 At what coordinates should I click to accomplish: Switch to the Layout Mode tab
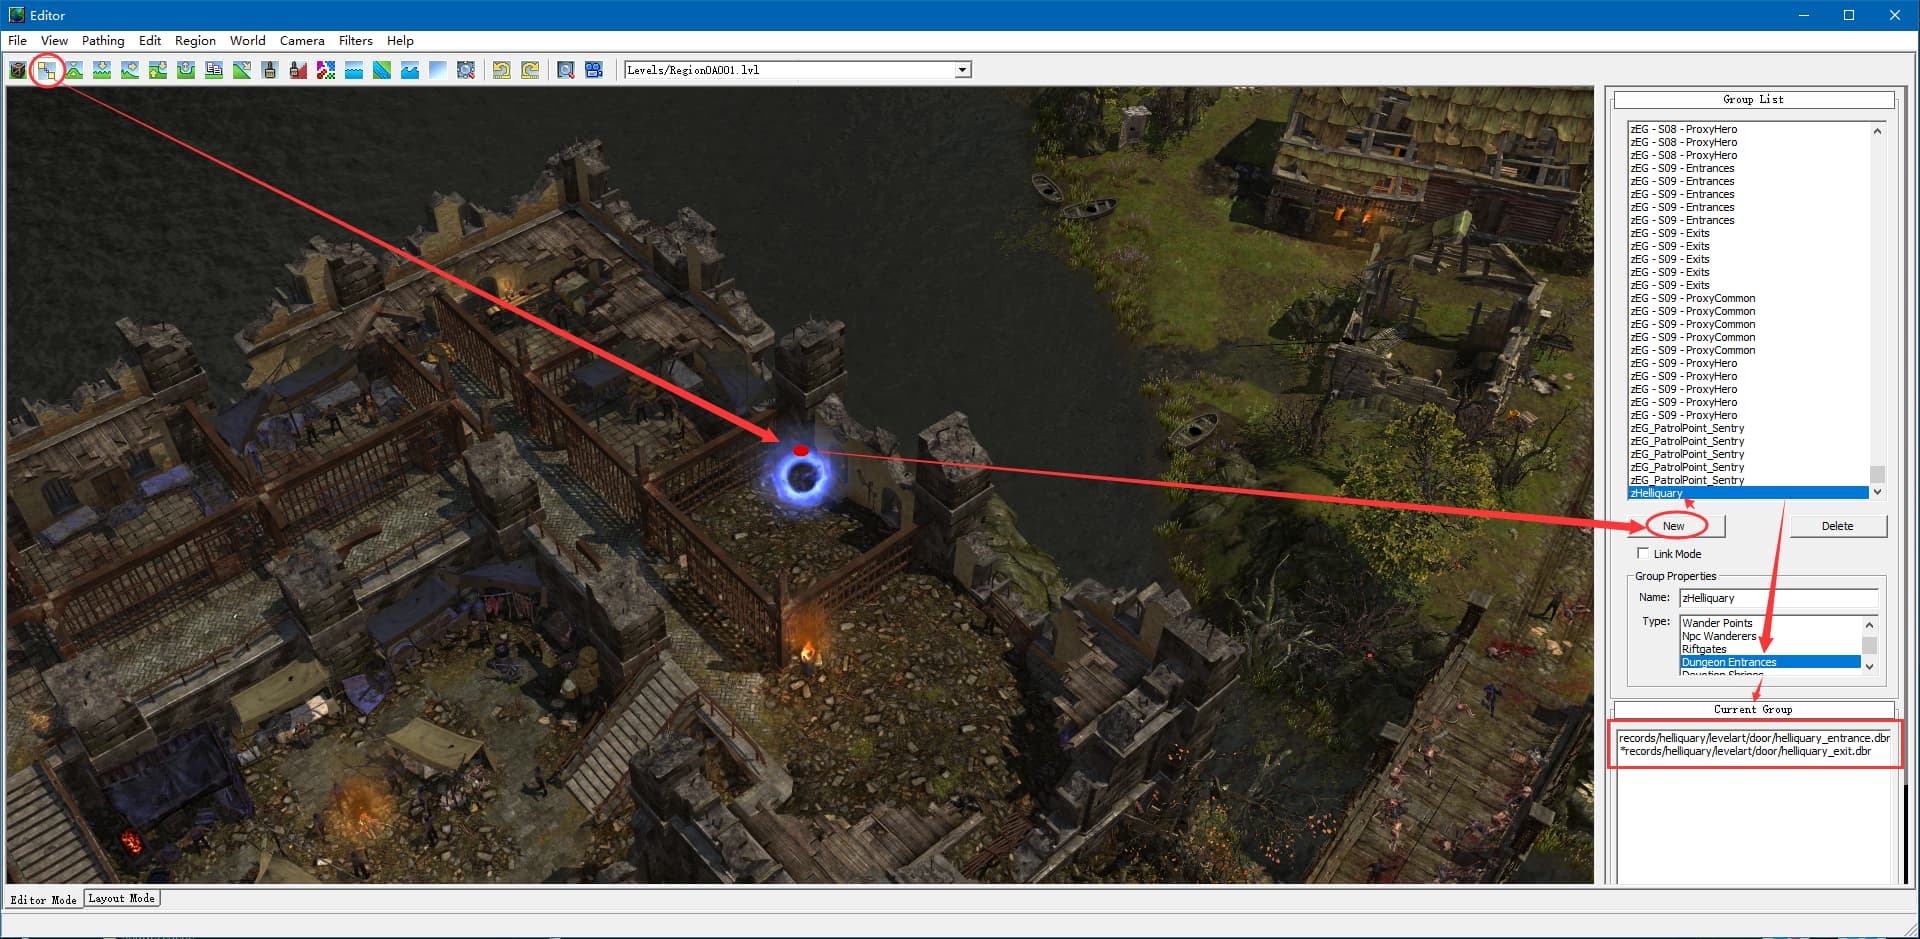122,898
